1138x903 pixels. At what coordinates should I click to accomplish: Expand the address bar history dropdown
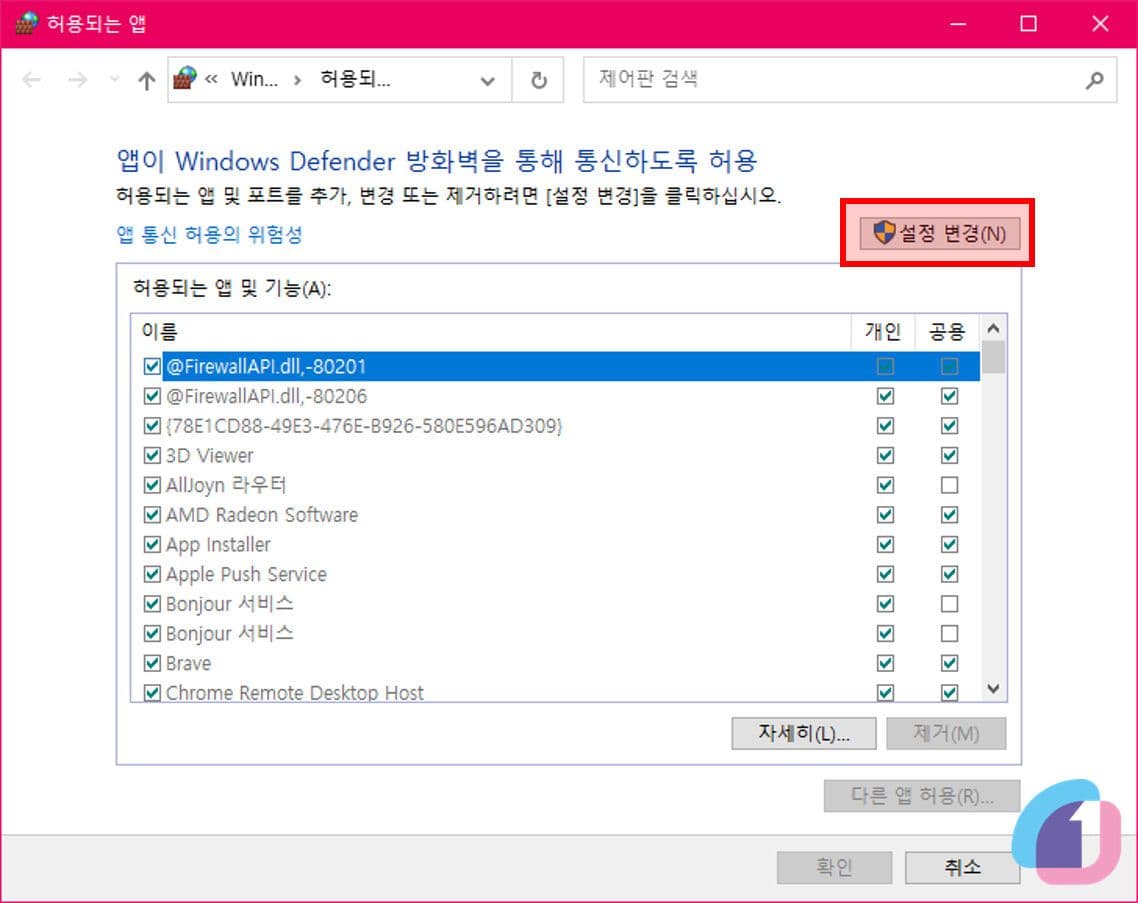click(488, 81)
